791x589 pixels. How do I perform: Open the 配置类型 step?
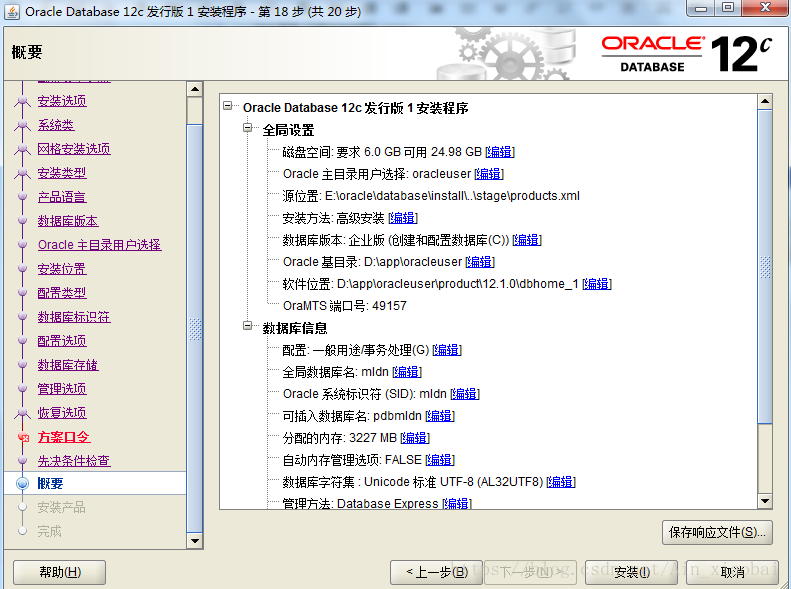[x=62, y=292]
